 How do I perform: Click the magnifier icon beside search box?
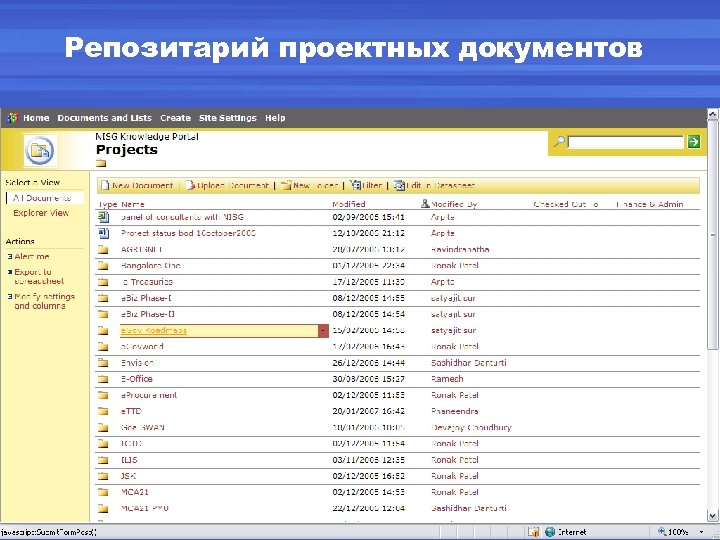559,141
